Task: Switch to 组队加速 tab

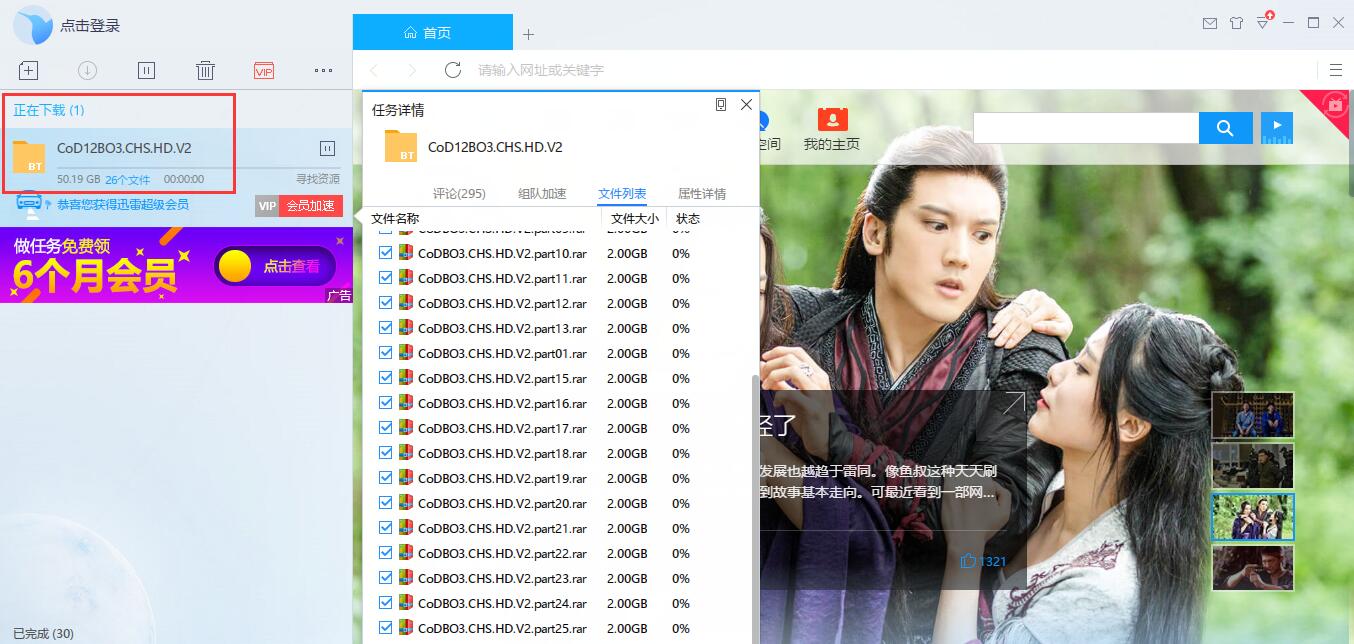Action: pos(542,194)
